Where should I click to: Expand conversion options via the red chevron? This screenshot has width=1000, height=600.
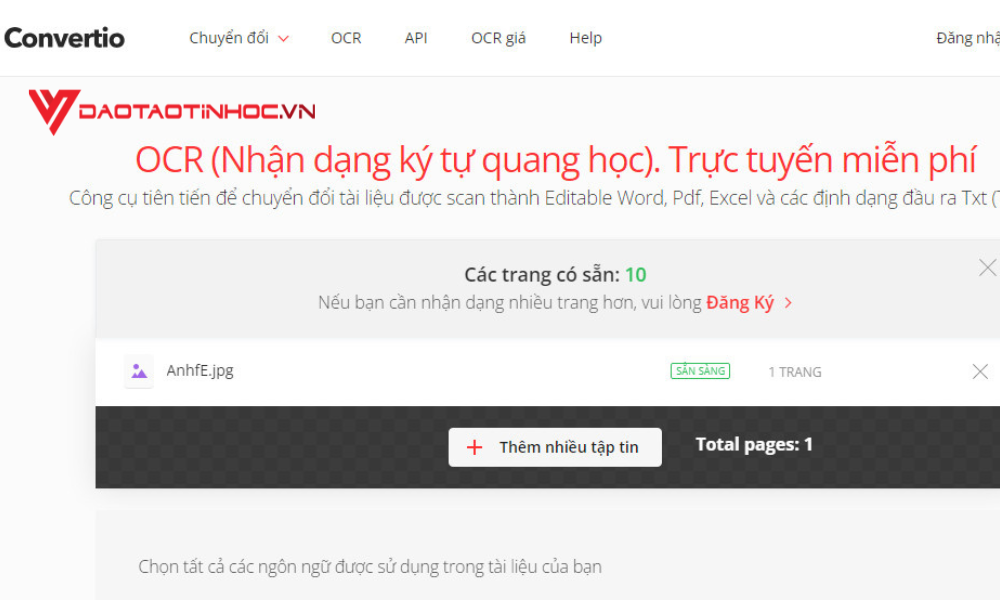click(283, 39)
